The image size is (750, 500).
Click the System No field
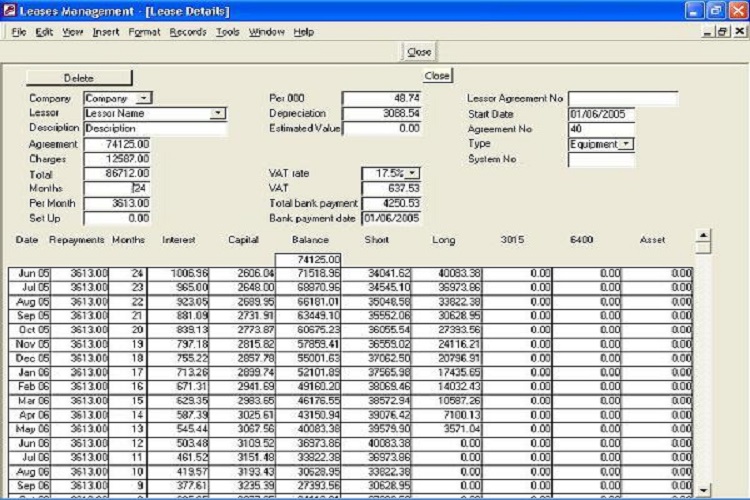(601, 159)
